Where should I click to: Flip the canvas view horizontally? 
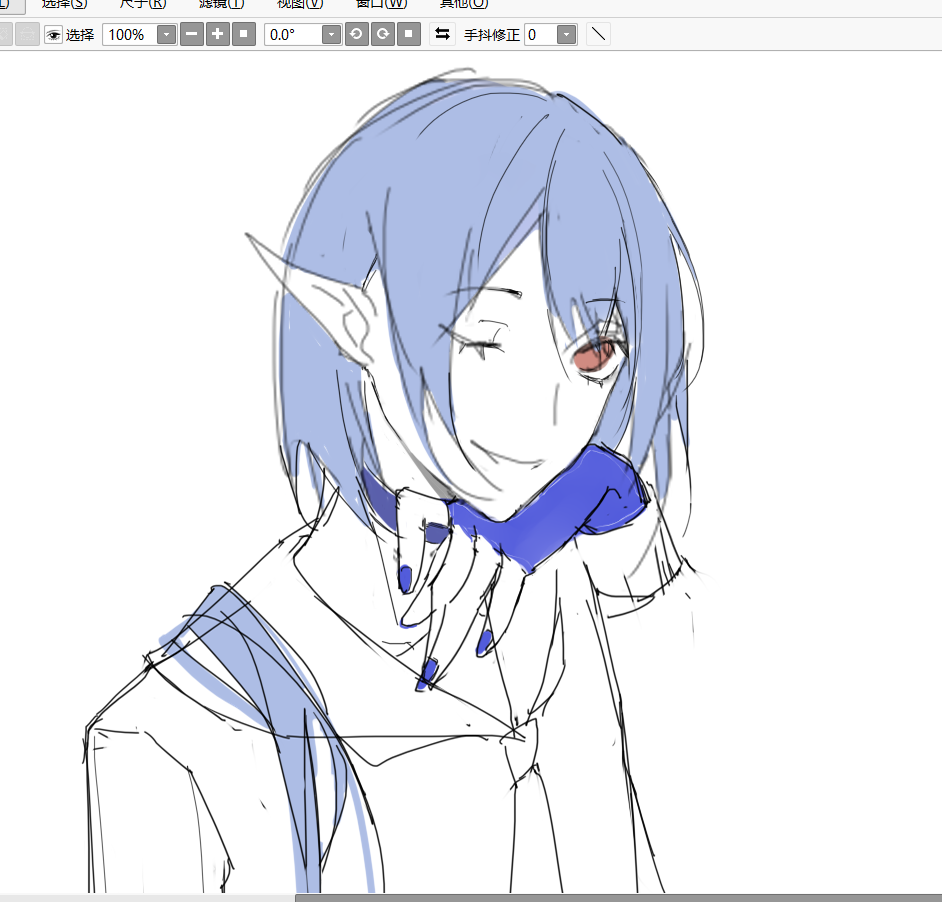click(x=442, y=35)
